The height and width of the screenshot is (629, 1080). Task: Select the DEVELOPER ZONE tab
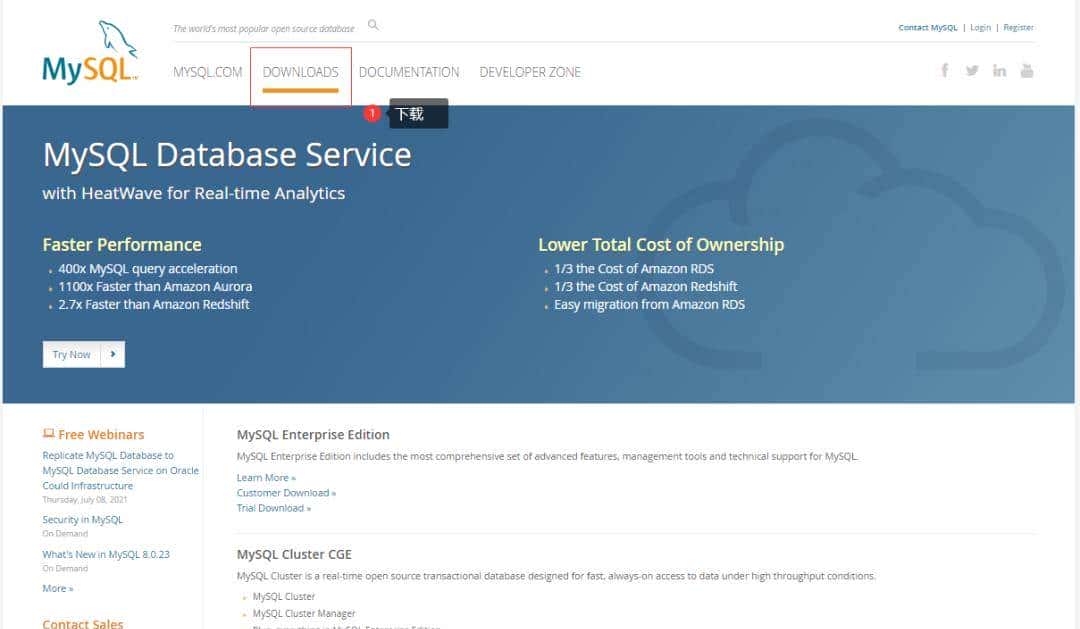tap(530, 71)
